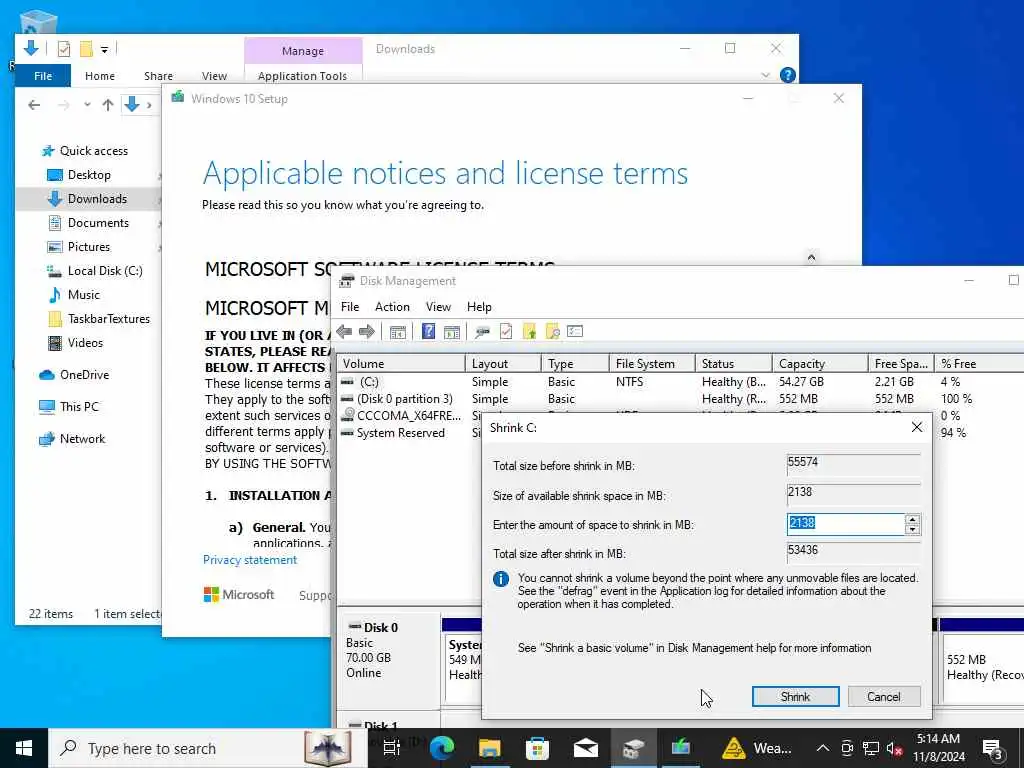Expand the File Explorer ribbon chevron
Viewport: 1024px width, 768px height.
tap(765, 76)
